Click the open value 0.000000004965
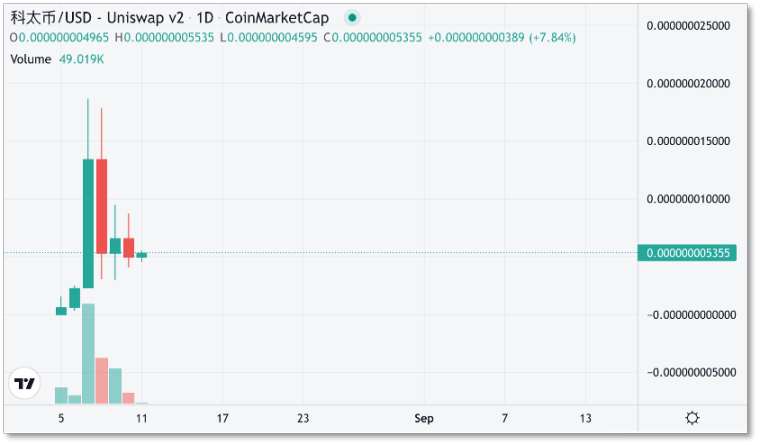Screen dimensions: 760x445 tap(63, 38)
